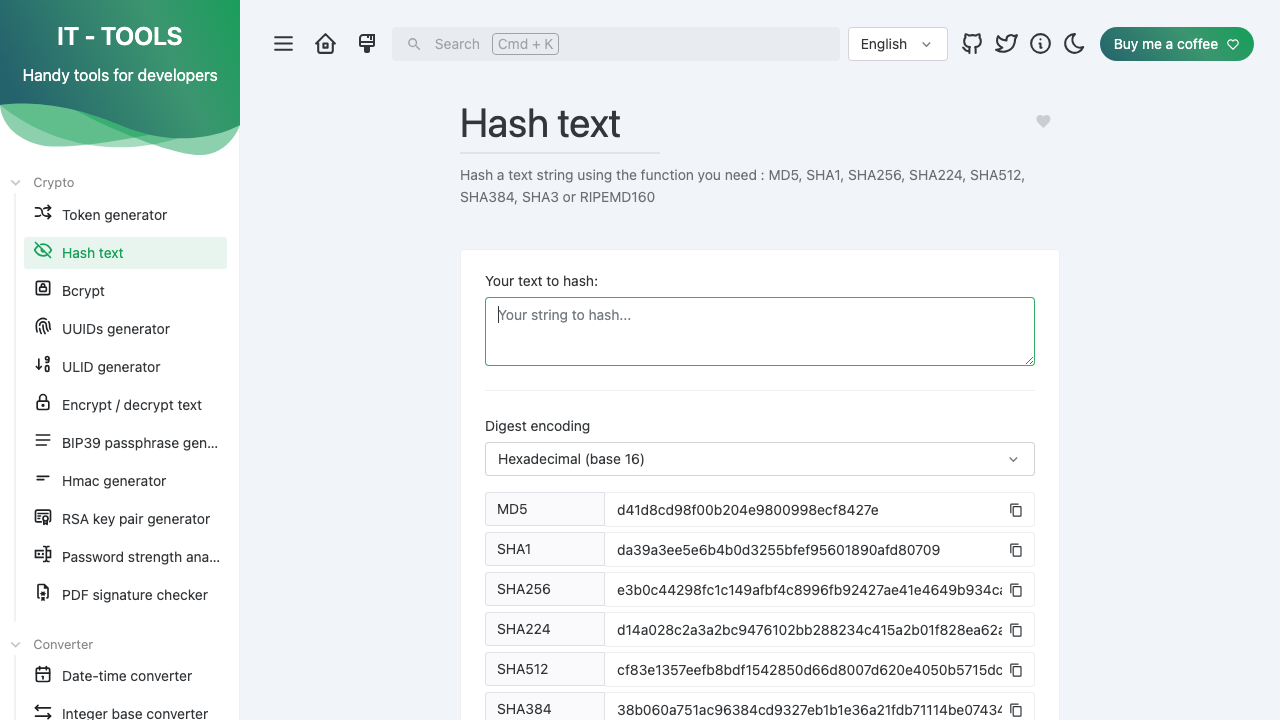This screenshot has width=1280, height=720.
Task: Click the Password strength analyser icon
Action: 43,555
